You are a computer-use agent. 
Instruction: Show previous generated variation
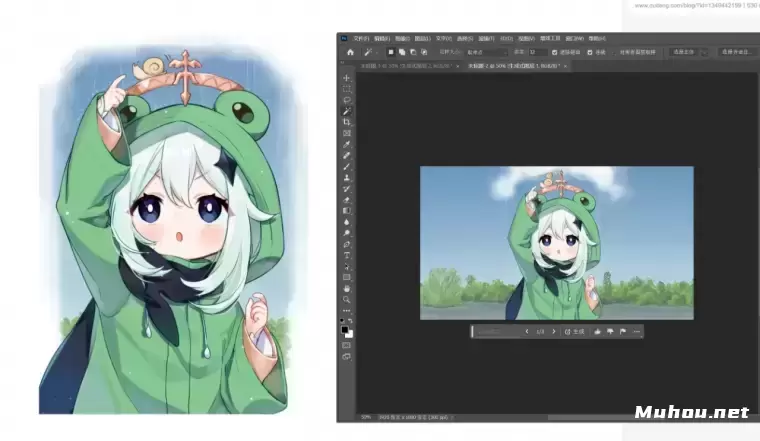[x=527, y=332]
